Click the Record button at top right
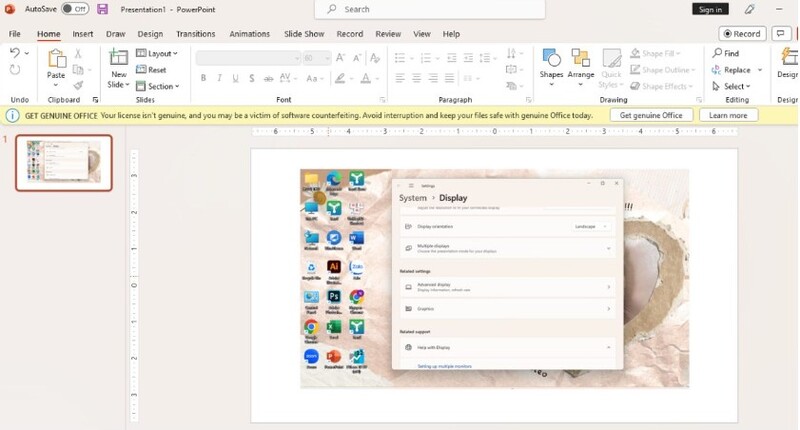Image resolution: width=800 pixels, height=430 pixels. 742,34
